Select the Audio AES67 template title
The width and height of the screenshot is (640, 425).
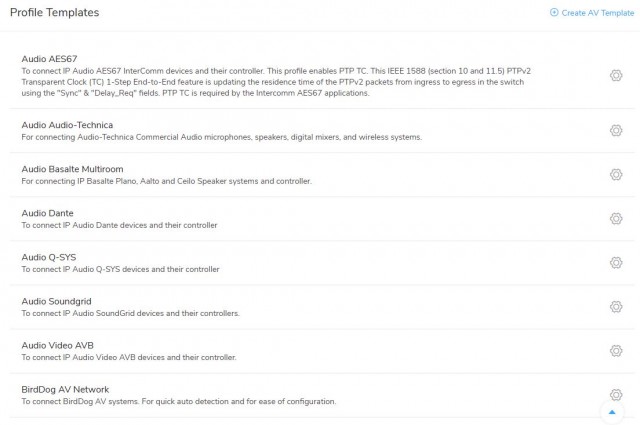click(49, 59)
